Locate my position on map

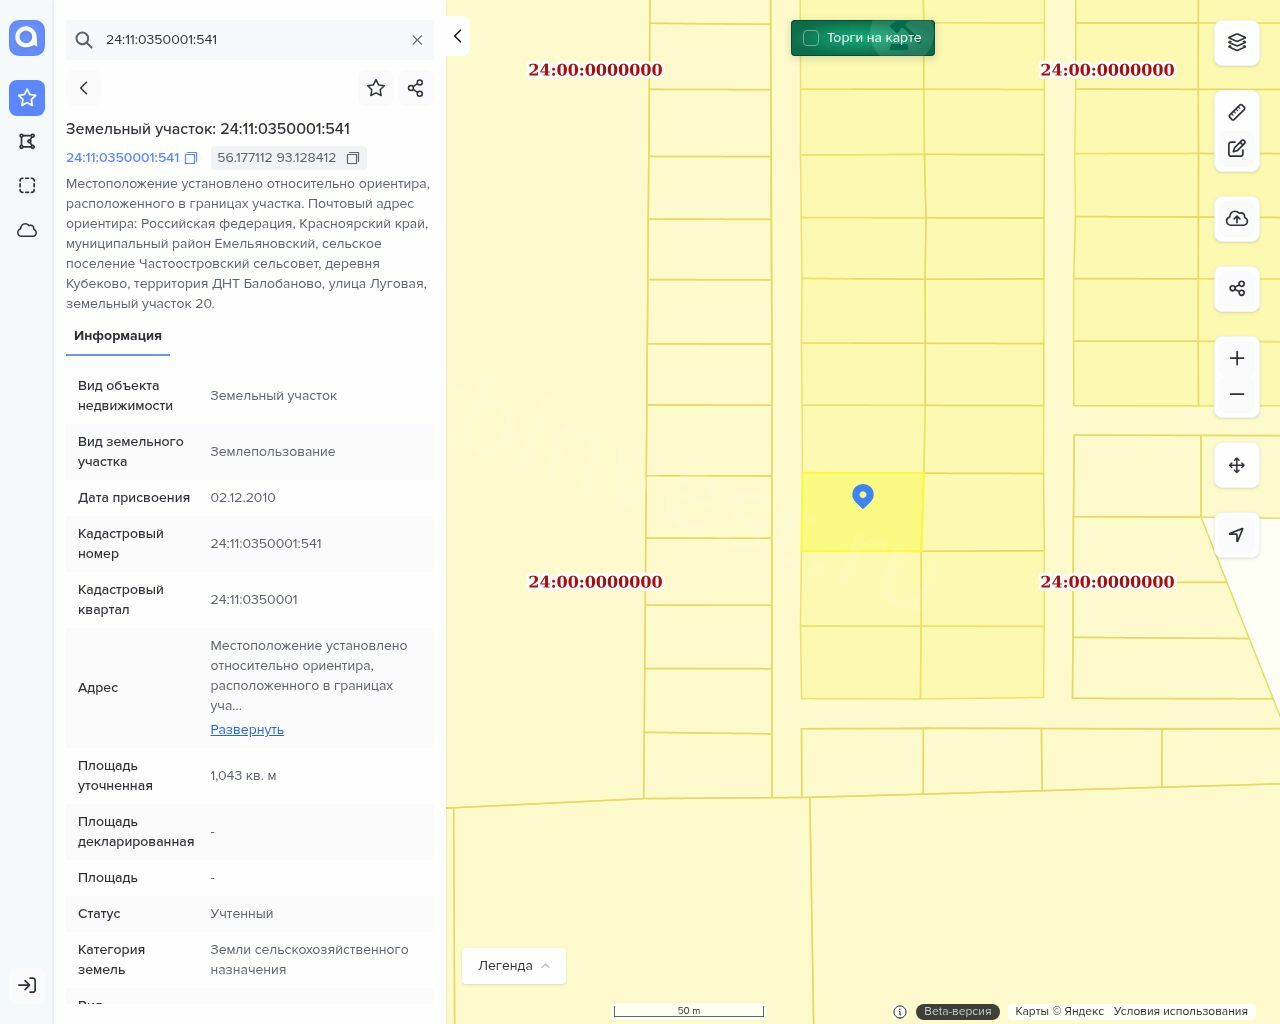tap(1237, 535)
